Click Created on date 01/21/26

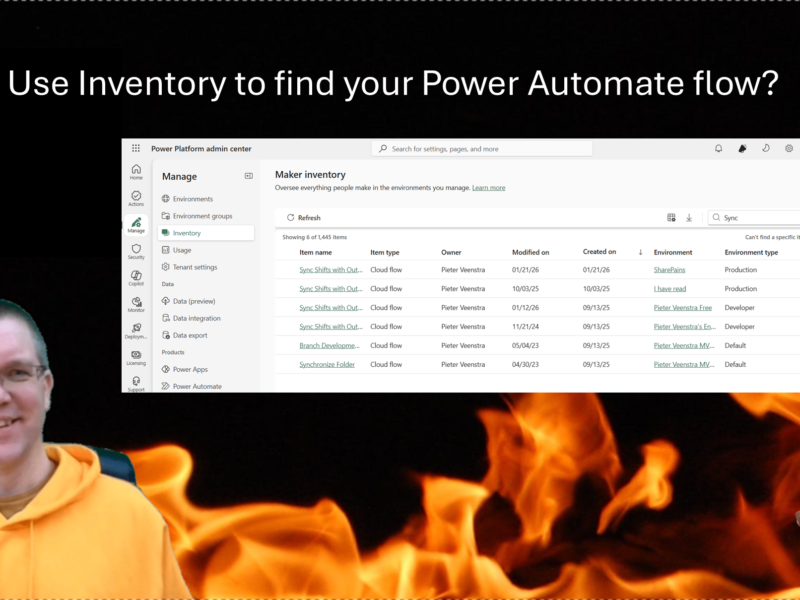[596, 269]
